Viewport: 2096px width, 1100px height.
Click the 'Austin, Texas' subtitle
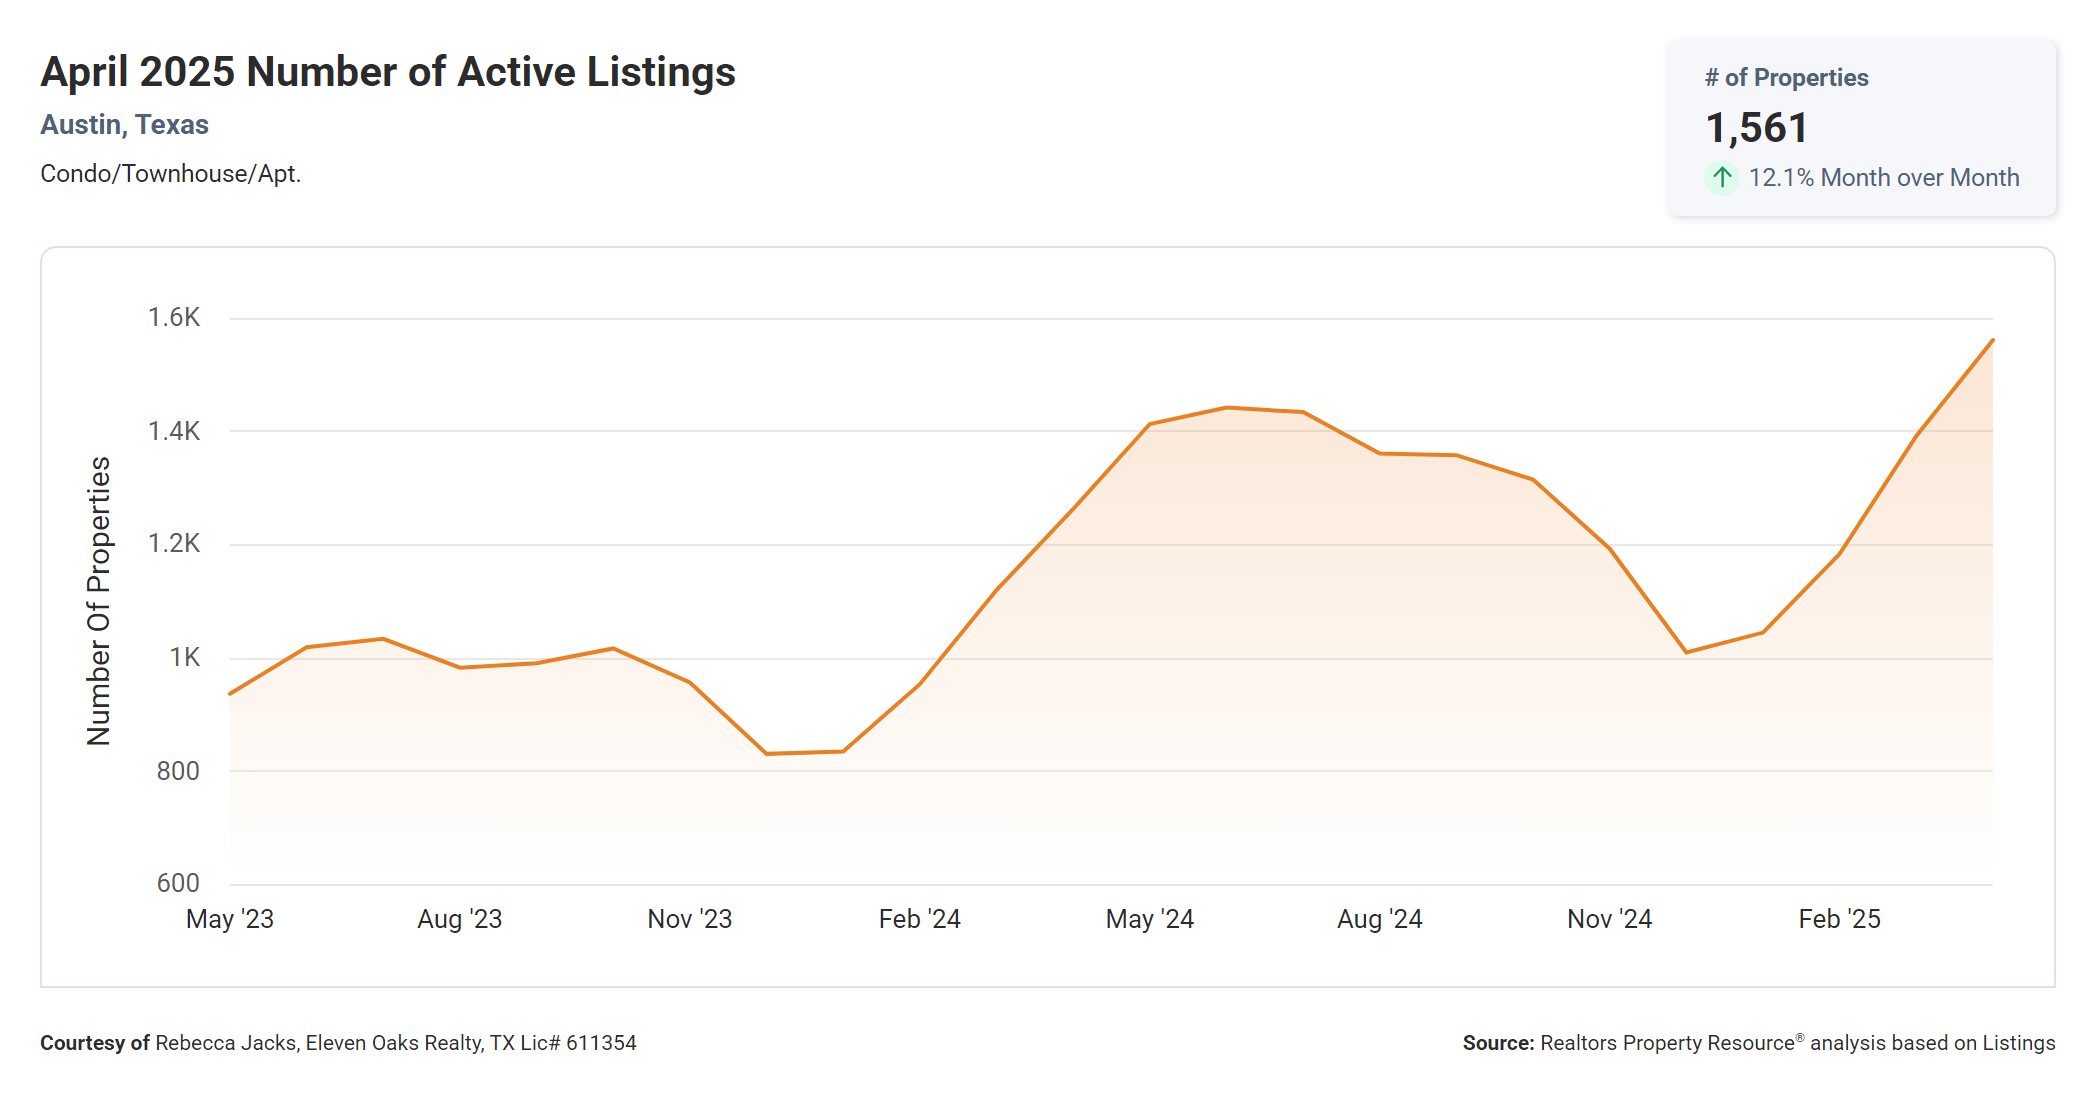click(x=125, y=125)
